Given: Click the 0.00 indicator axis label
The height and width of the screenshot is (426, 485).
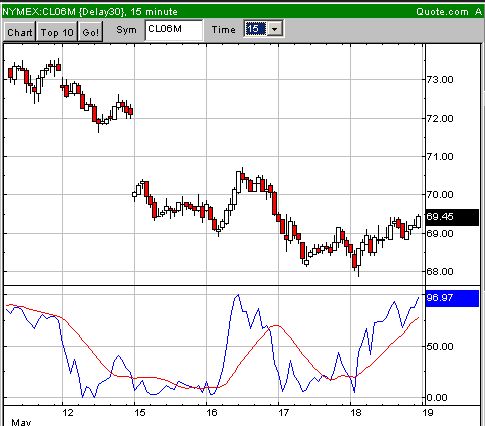Looking at the screenshot, I should tap(437, 398).
